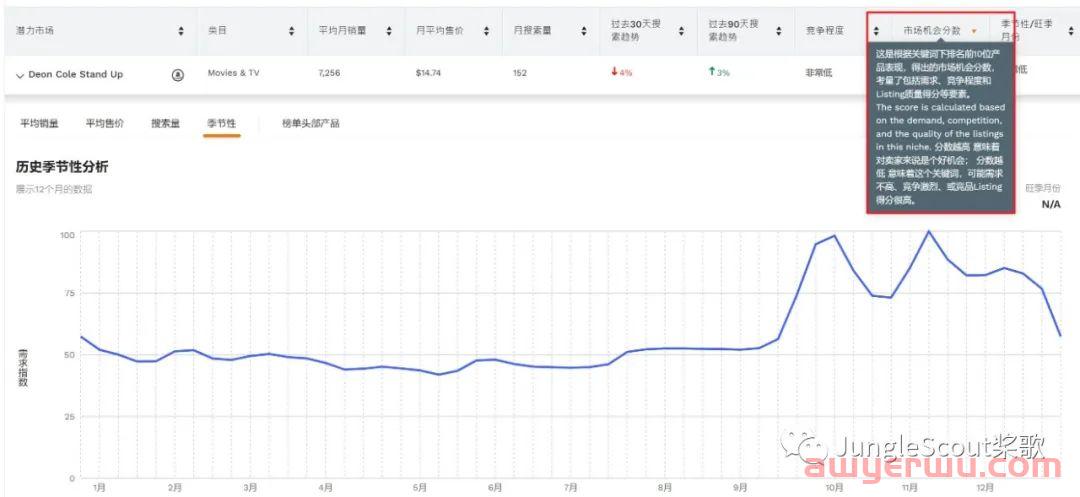Image resolution: width=1080 pixels, height=497 pixels.
Task: Click the November peak on the line chart
Action: coord(929,232)
